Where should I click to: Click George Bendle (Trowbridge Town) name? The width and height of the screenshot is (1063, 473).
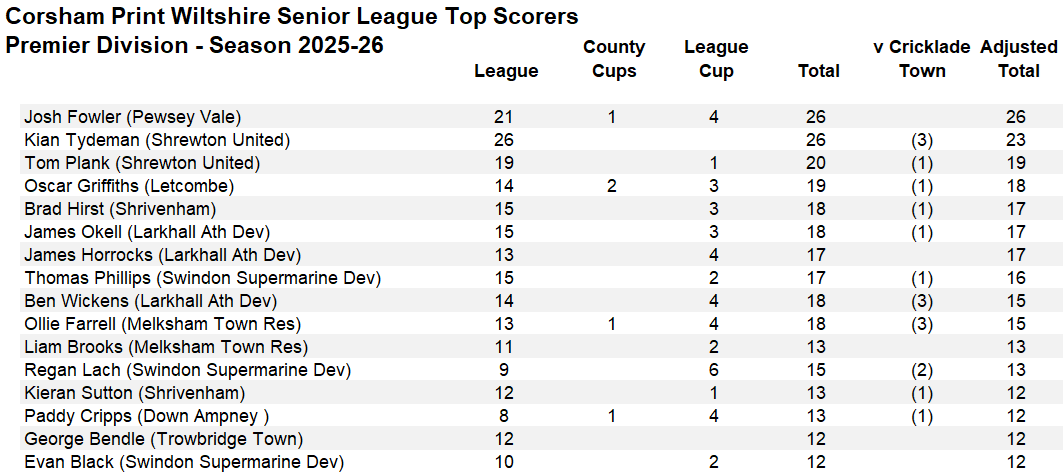[x=163, y=440]
